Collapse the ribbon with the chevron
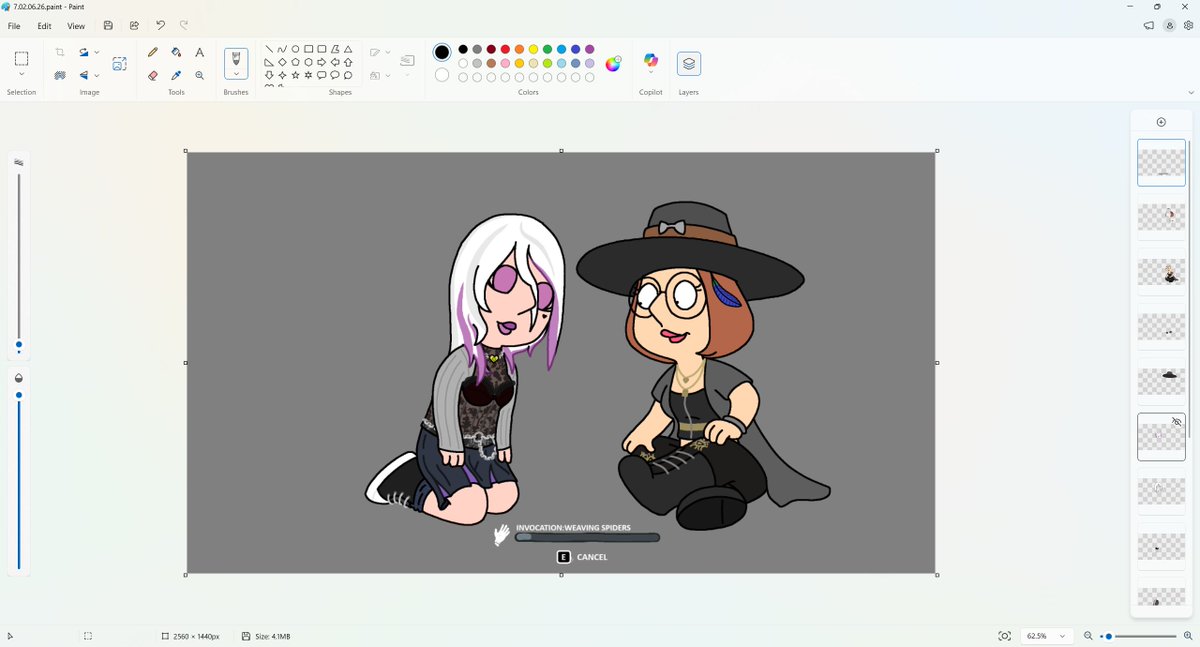1200x647 pixels. click(x=1190, y=92)
